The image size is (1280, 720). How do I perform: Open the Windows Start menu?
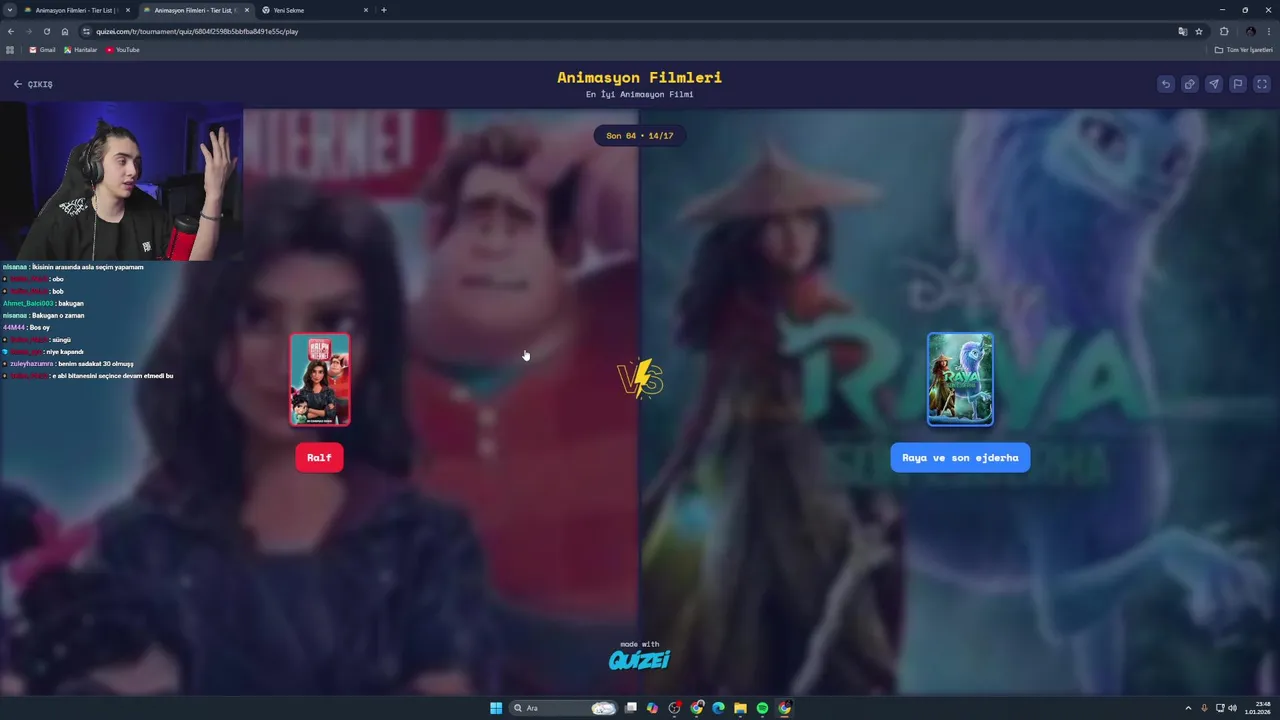coord(496,708)
